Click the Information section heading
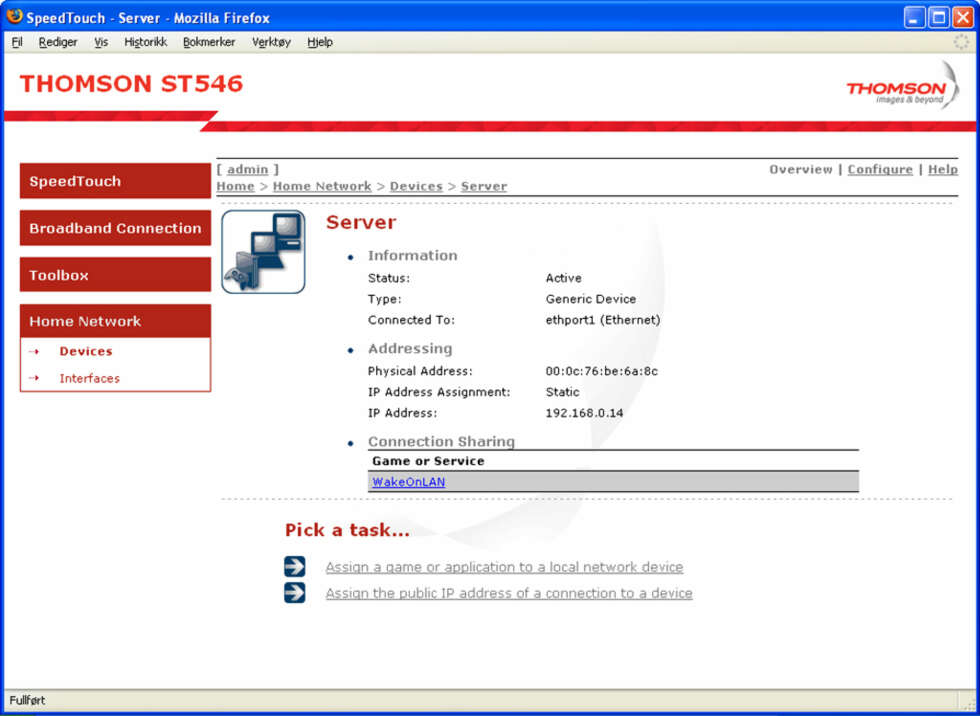This screenshot has width=980, height=716. 412,255
